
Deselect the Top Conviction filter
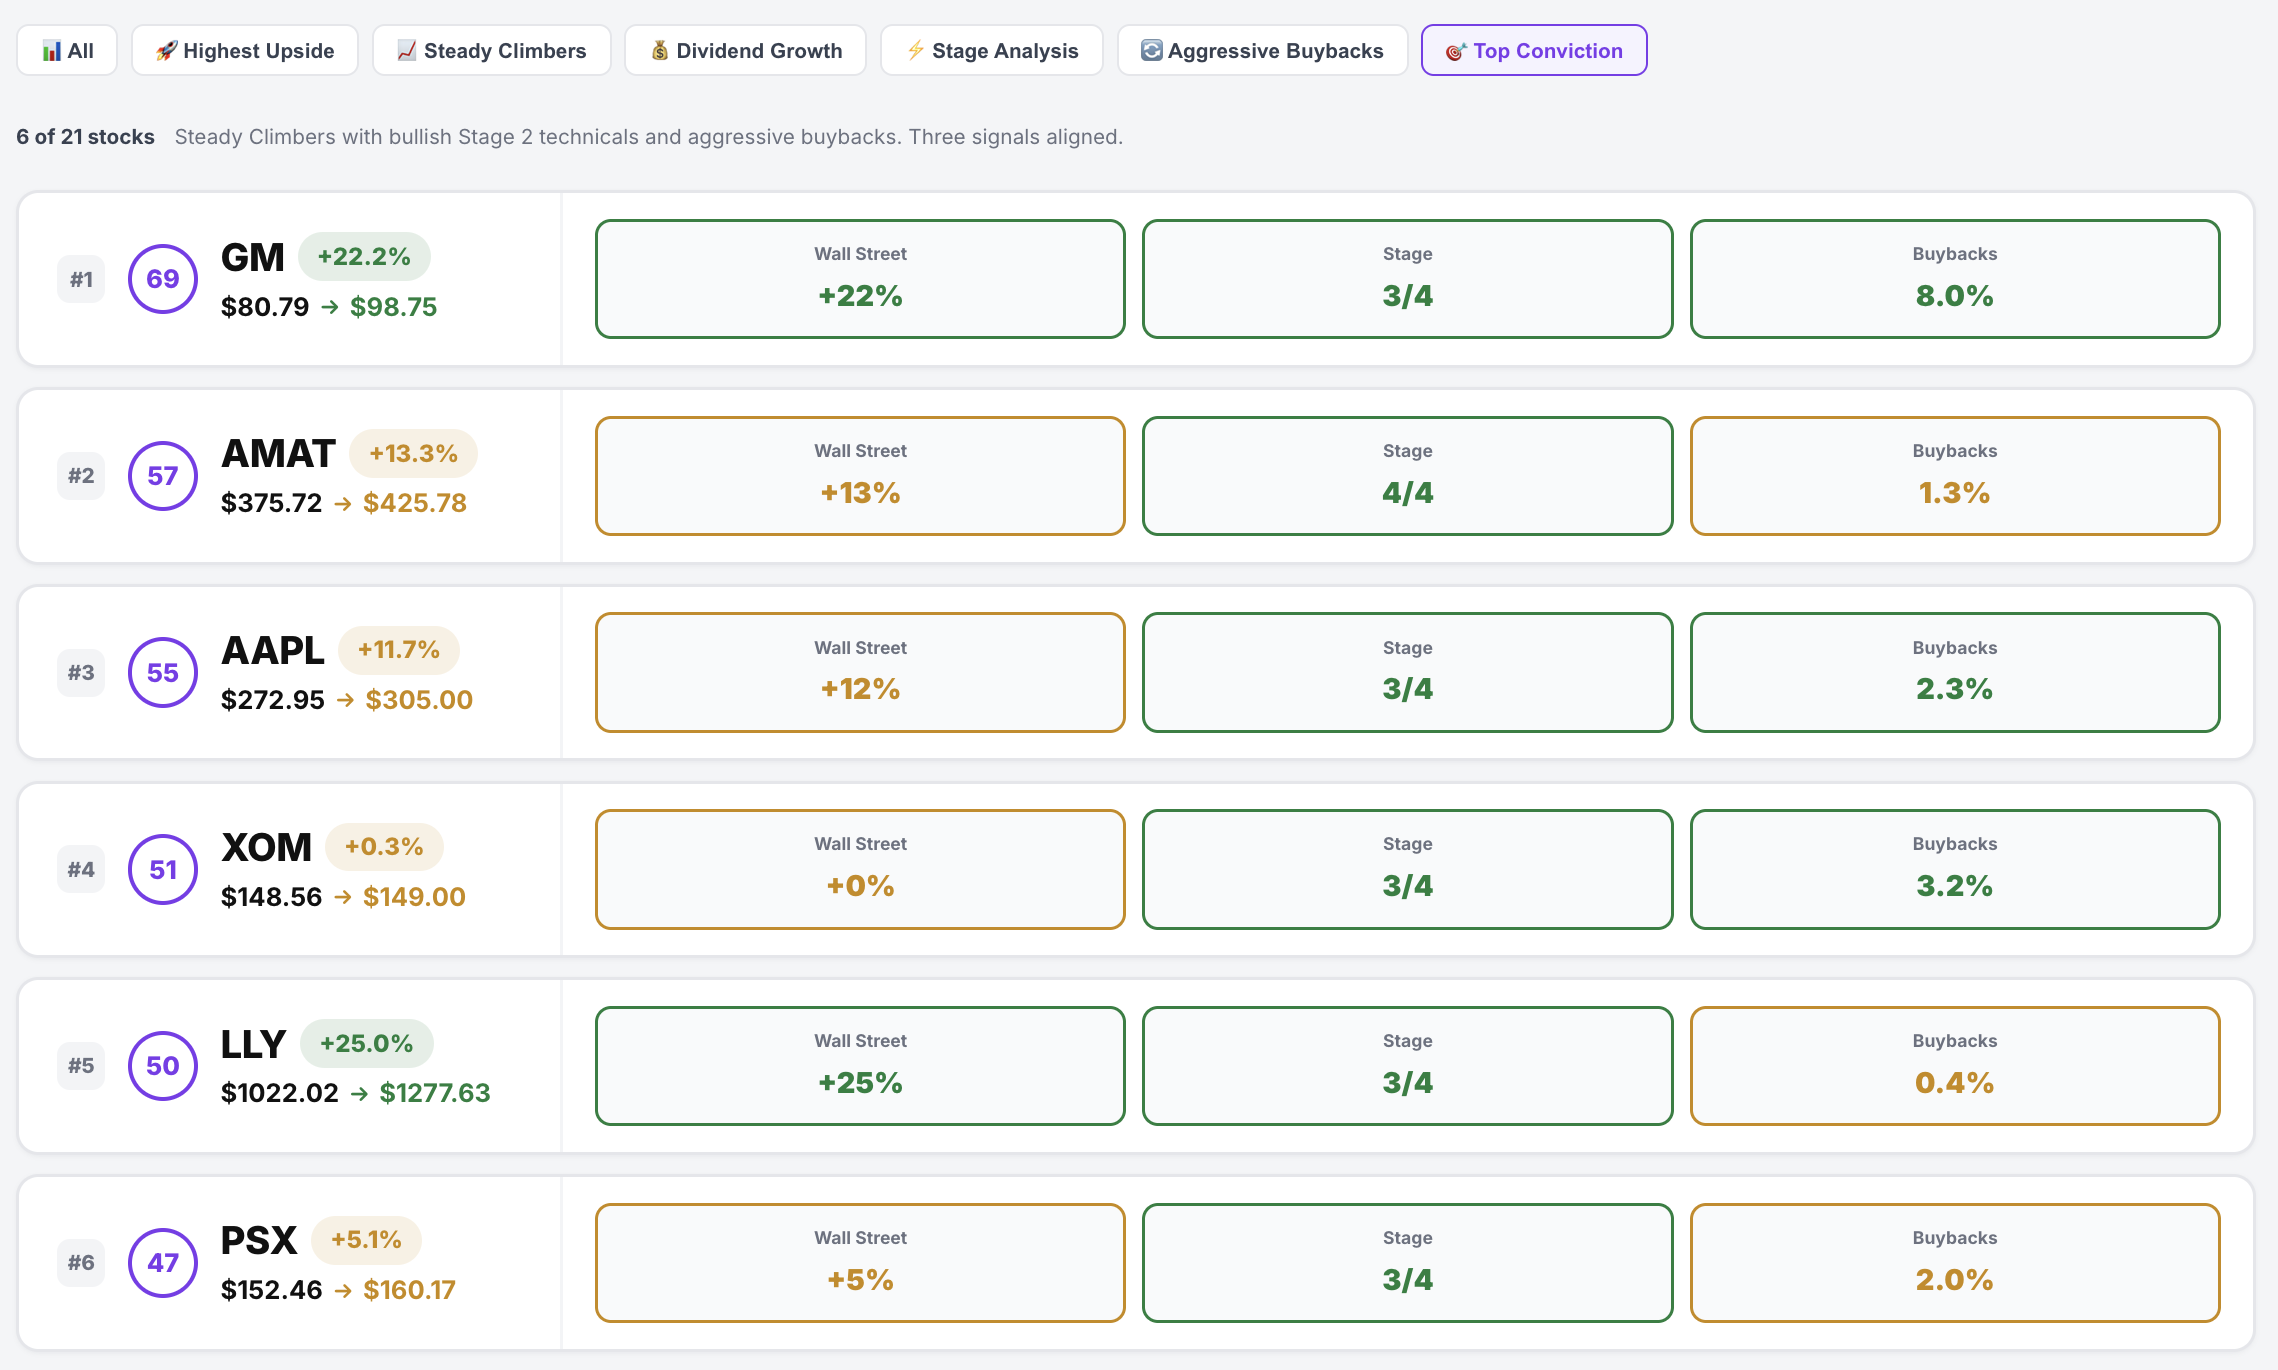(1533, 50)
